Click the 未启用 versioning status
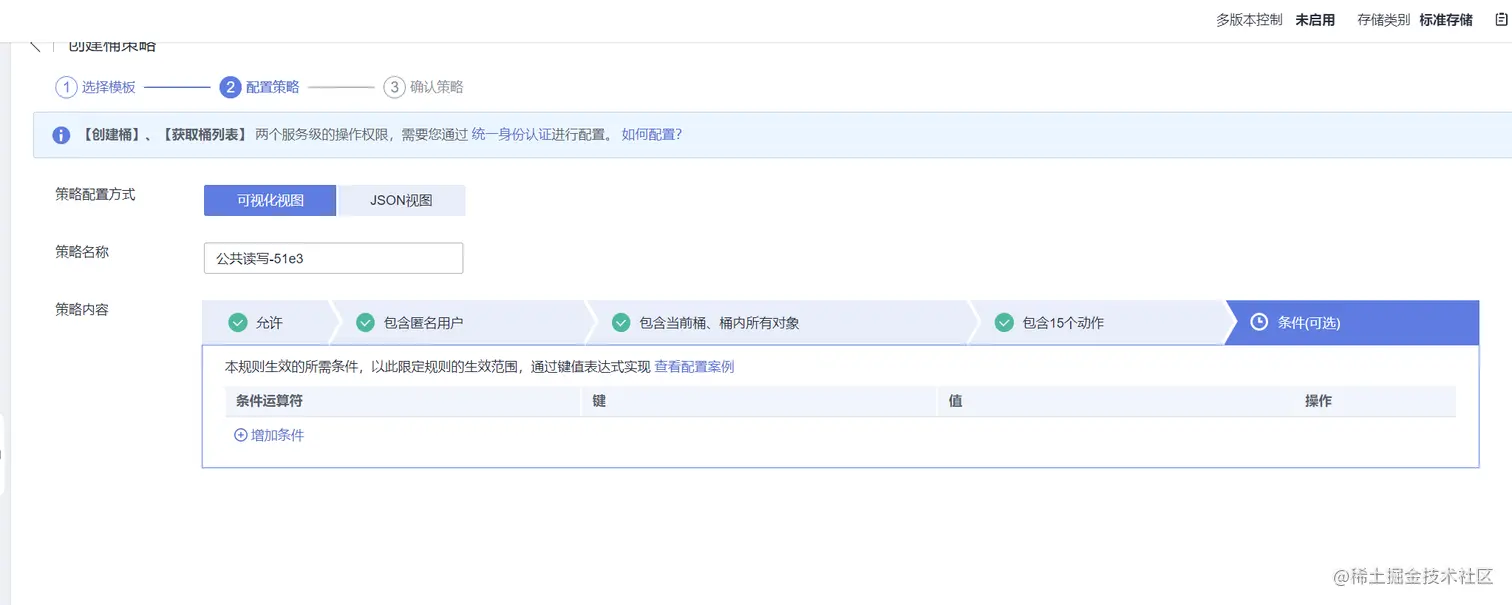The image size is (1512, 605). coord(1315,20)
